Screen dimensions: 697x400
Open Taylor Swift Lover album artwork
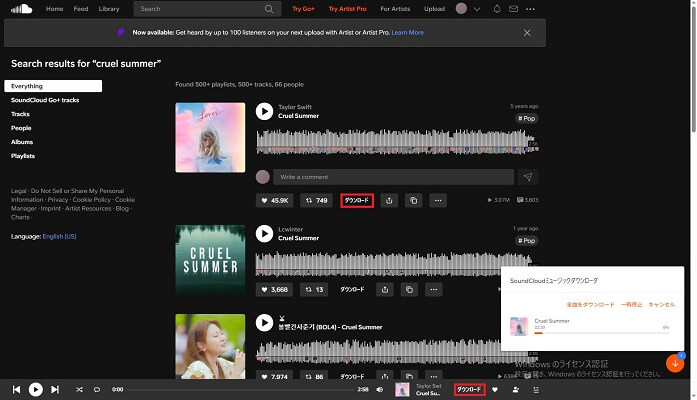(x=210, y=138)
